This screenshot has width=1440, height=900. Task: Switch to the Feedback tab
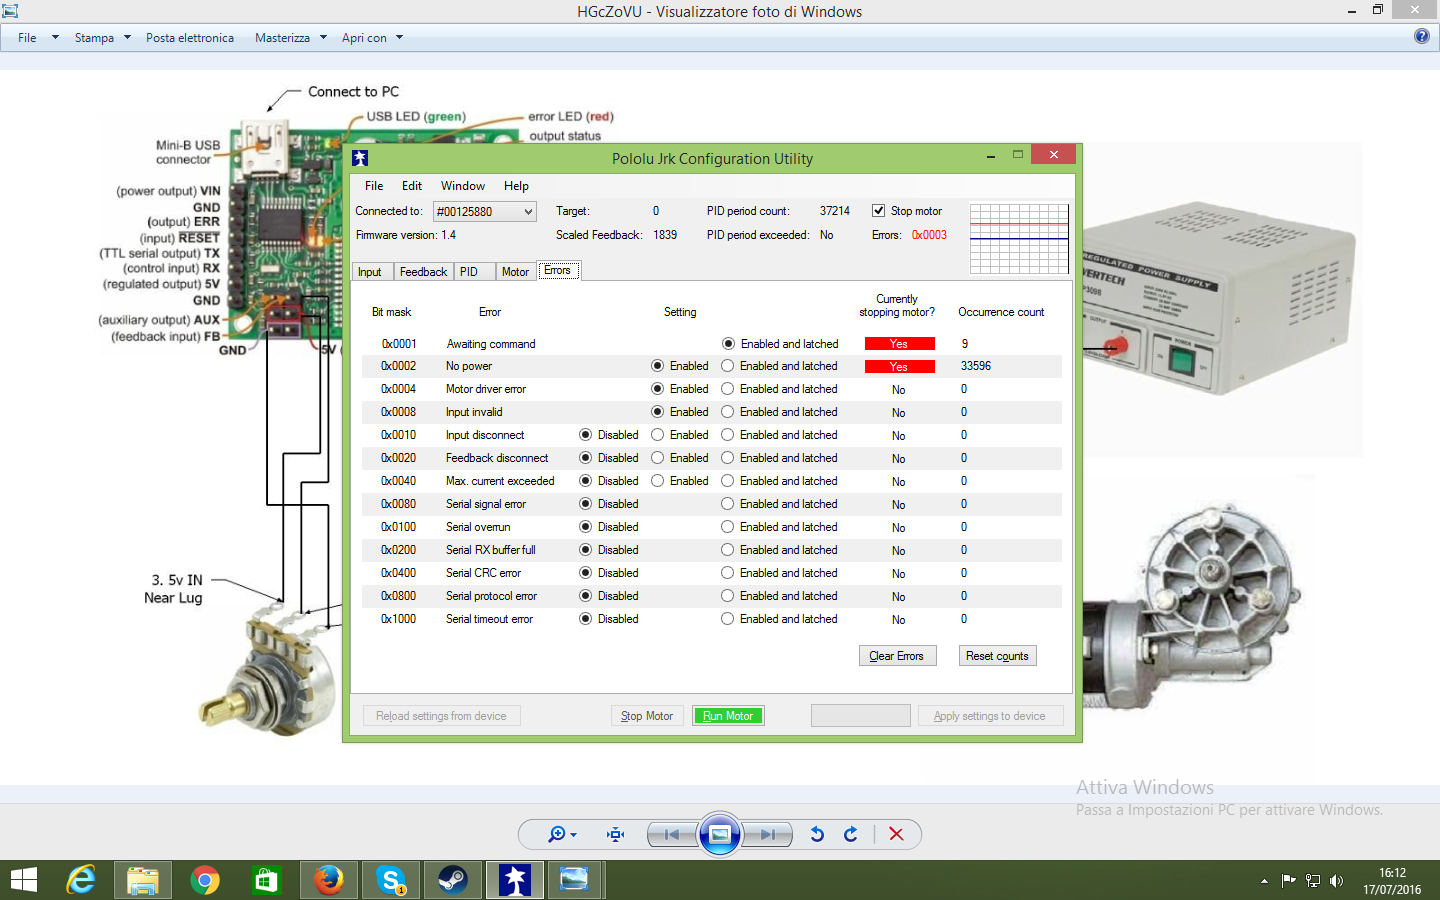click(x=423, y=272)
